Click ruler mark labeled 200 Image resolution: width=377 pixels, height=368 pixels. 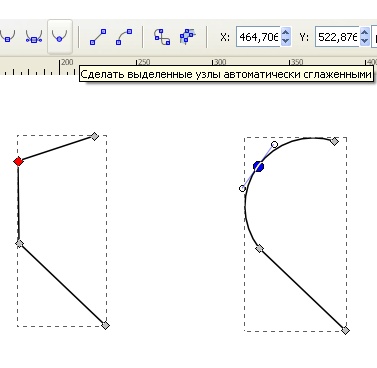(x=67, y=62)
